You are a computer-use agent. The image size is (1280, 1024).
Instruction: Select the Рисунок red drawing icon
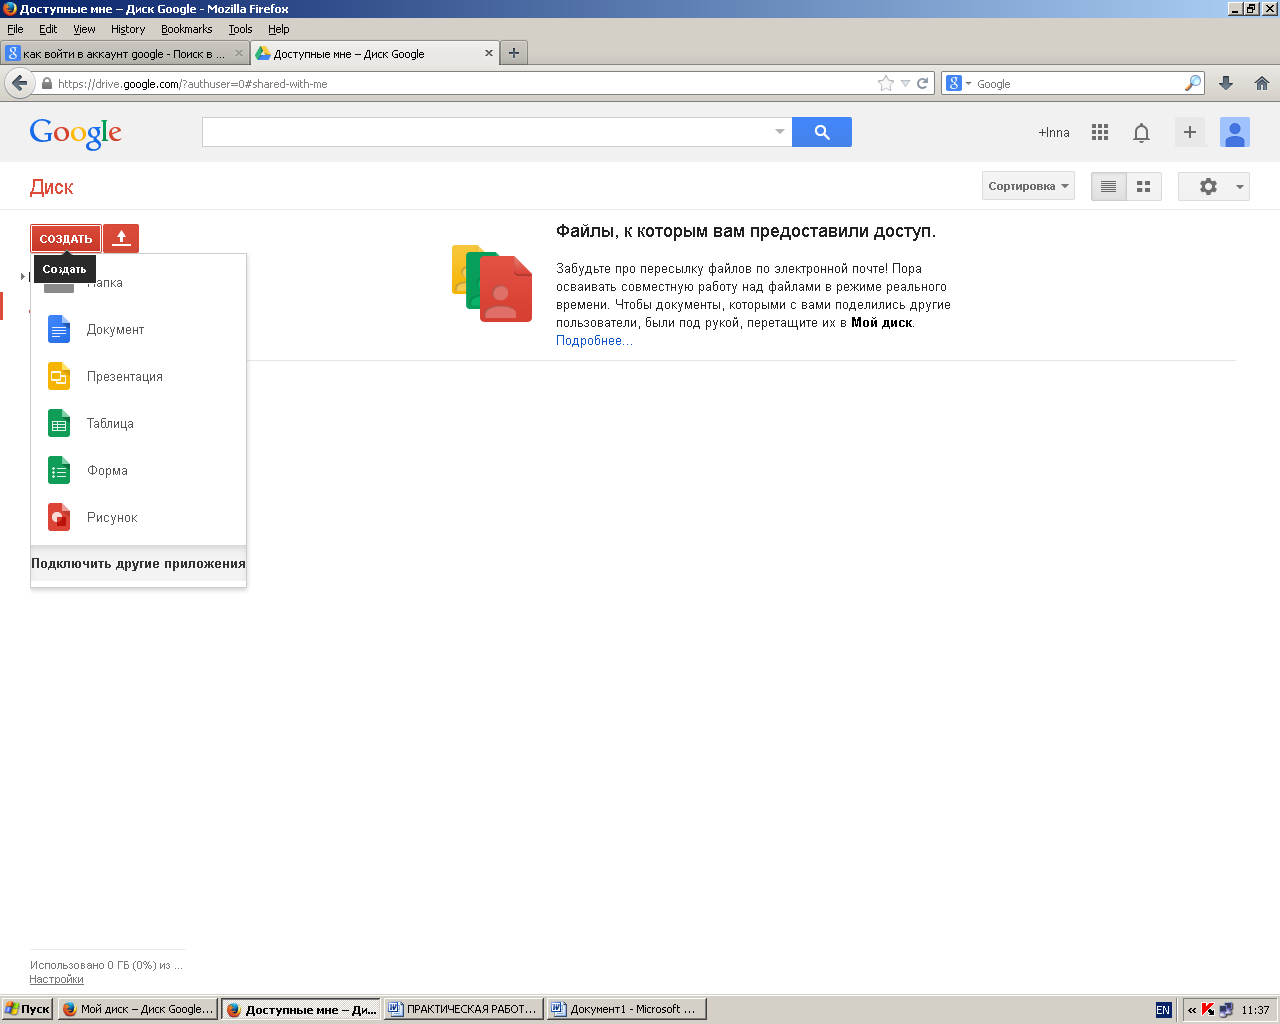click(x=59, y=517)
